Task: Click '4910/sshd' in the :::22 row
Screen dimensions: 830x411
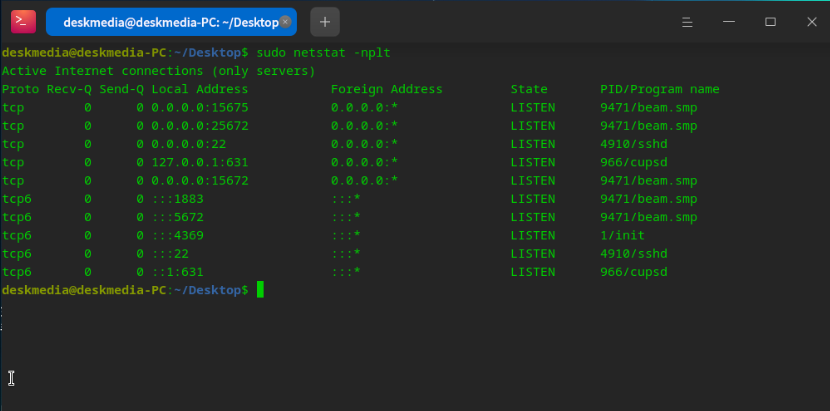Action: (634, 254)
